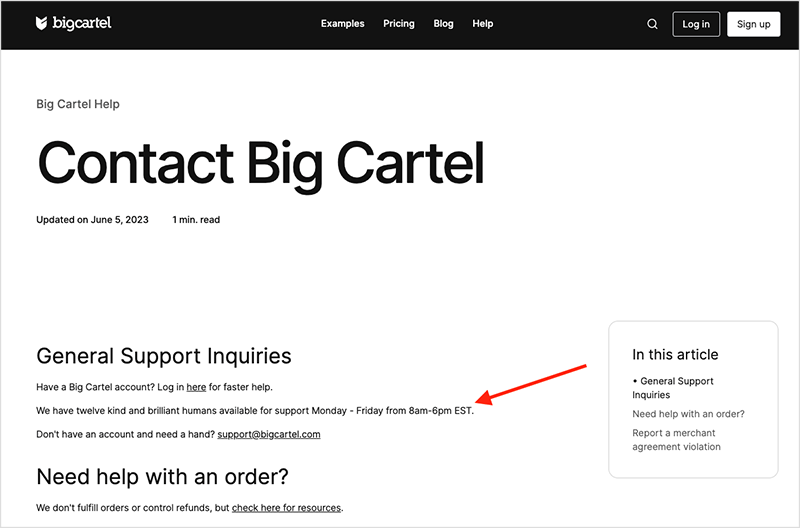This screenshot has width=800, height=528.
Task: Click the Log in button
Action: [x=696, y=24]
